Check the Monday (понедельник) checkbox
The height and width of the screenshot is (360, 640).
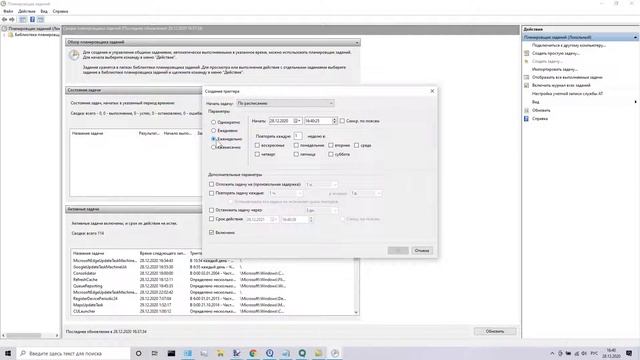pyautogui.click(x=296, y=145)
